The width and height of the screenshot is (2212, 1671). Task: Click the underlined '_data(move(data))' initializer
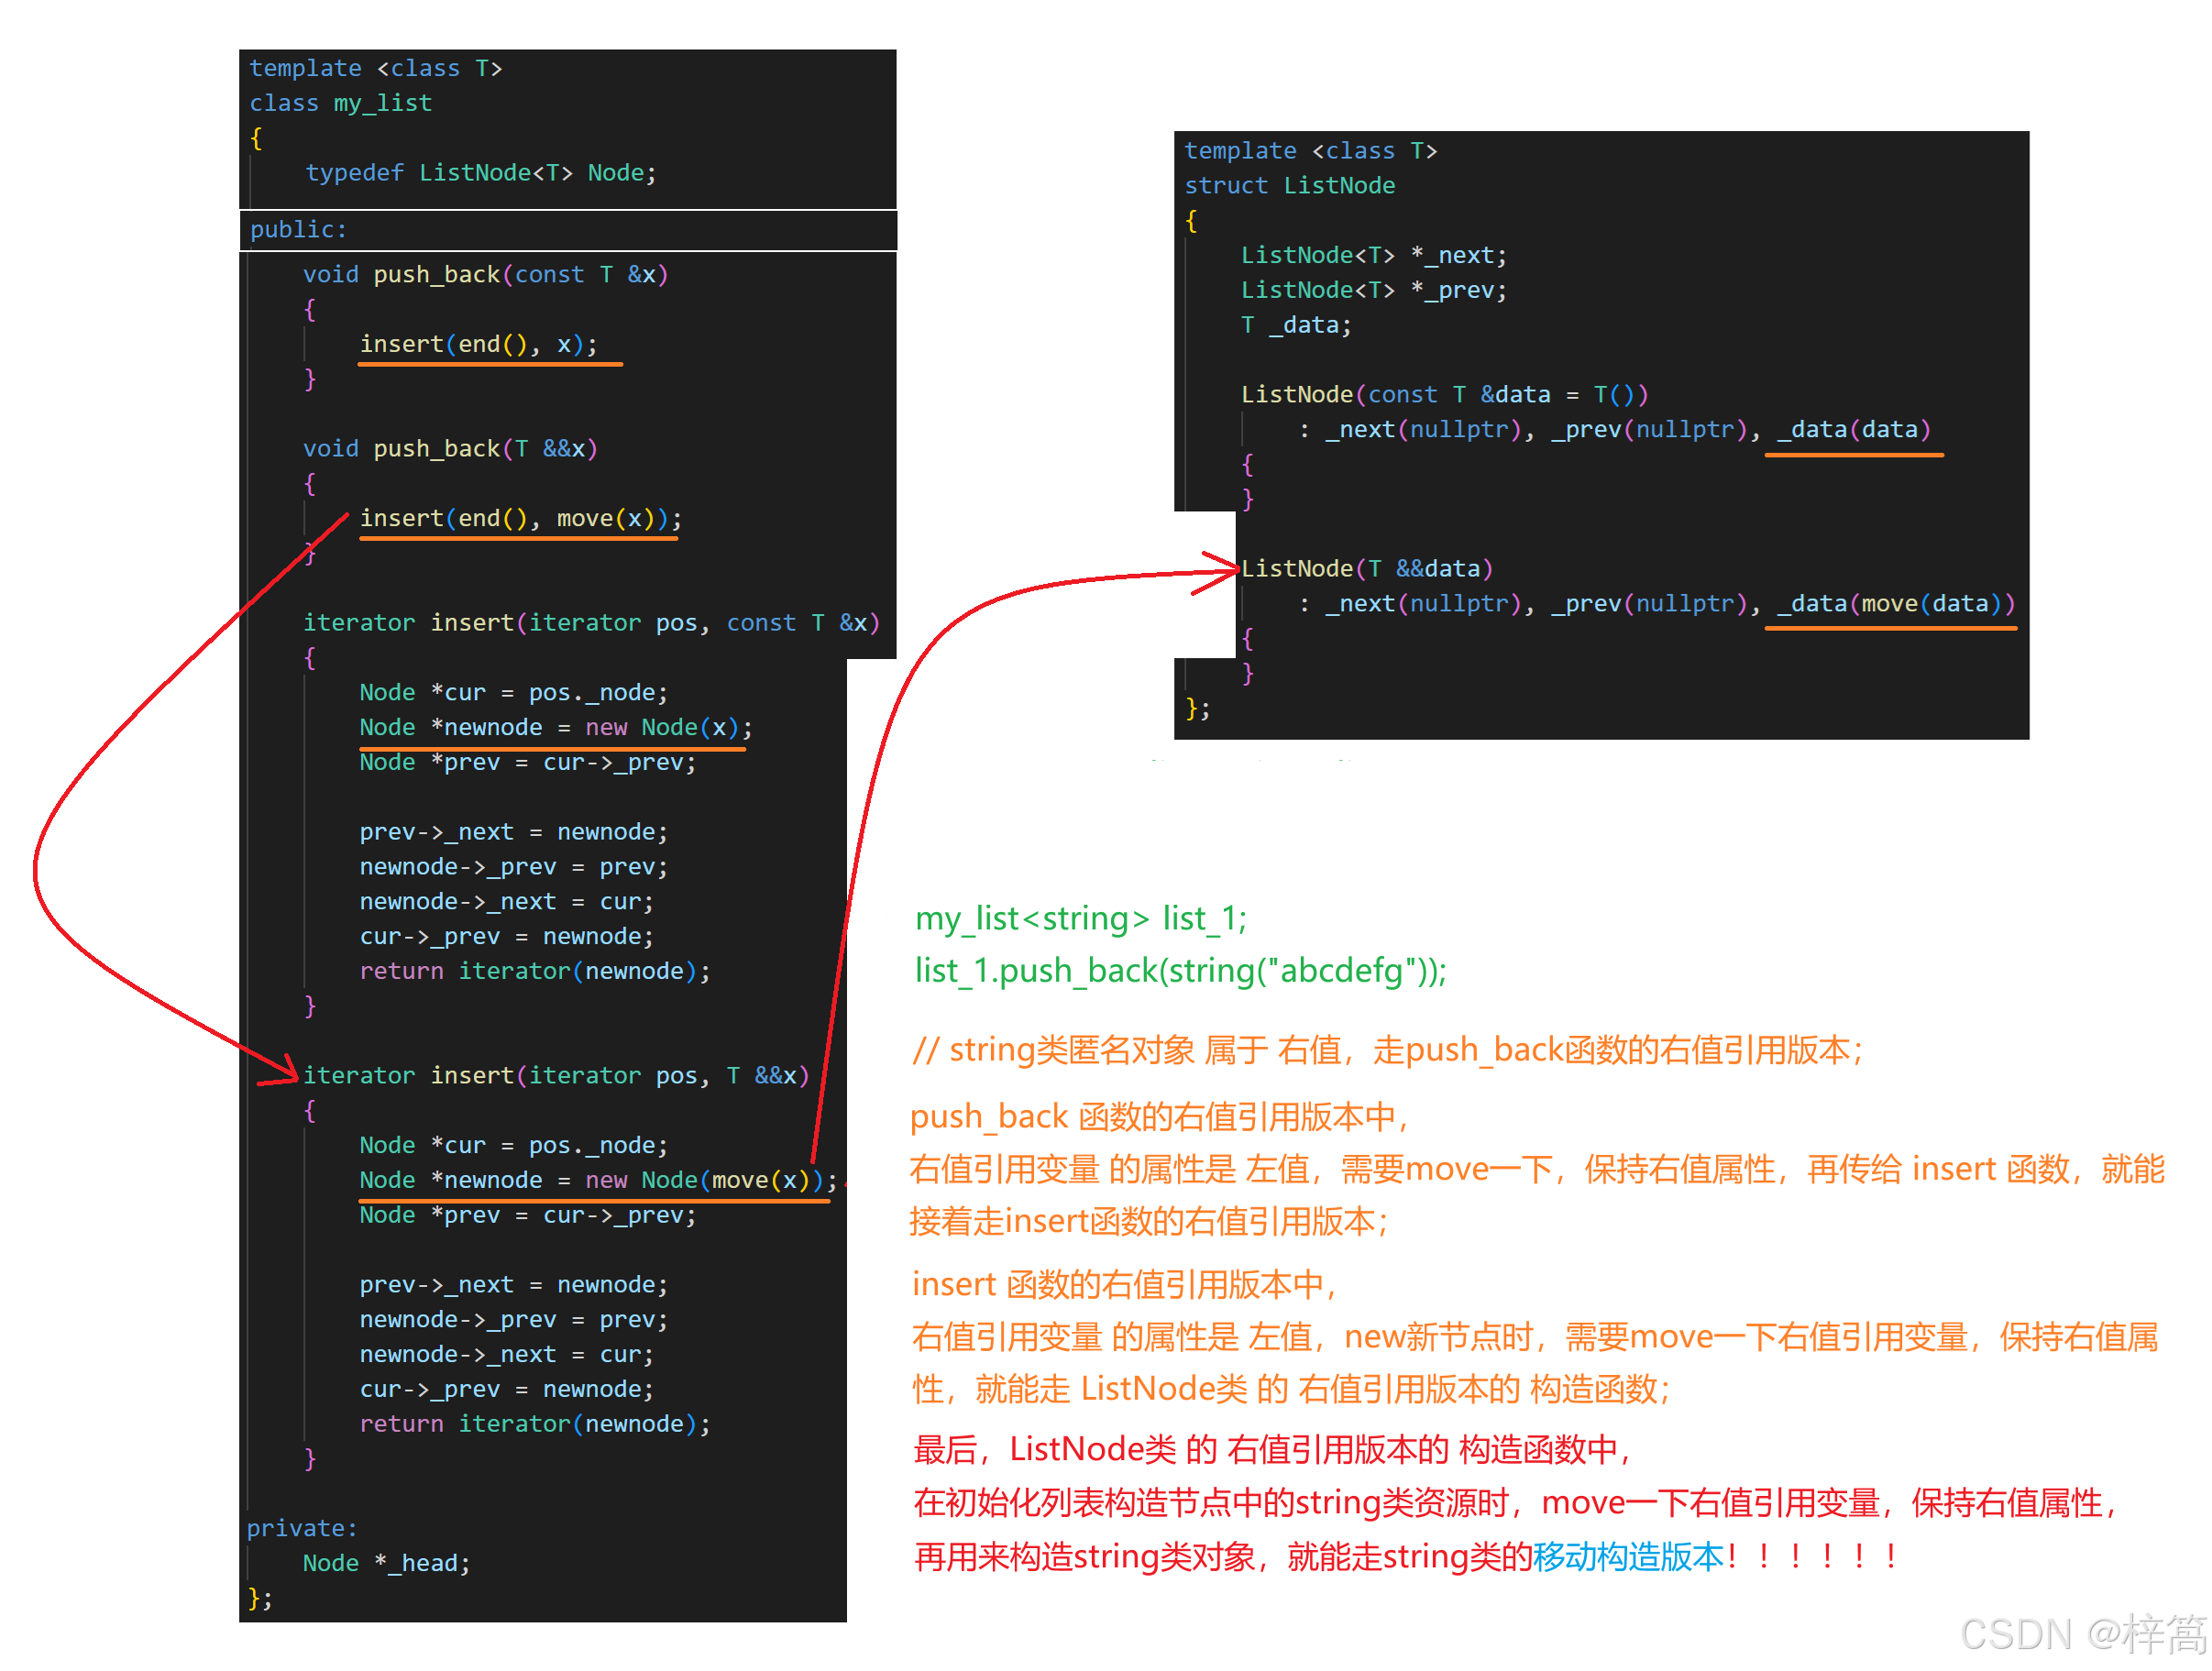1895,604
